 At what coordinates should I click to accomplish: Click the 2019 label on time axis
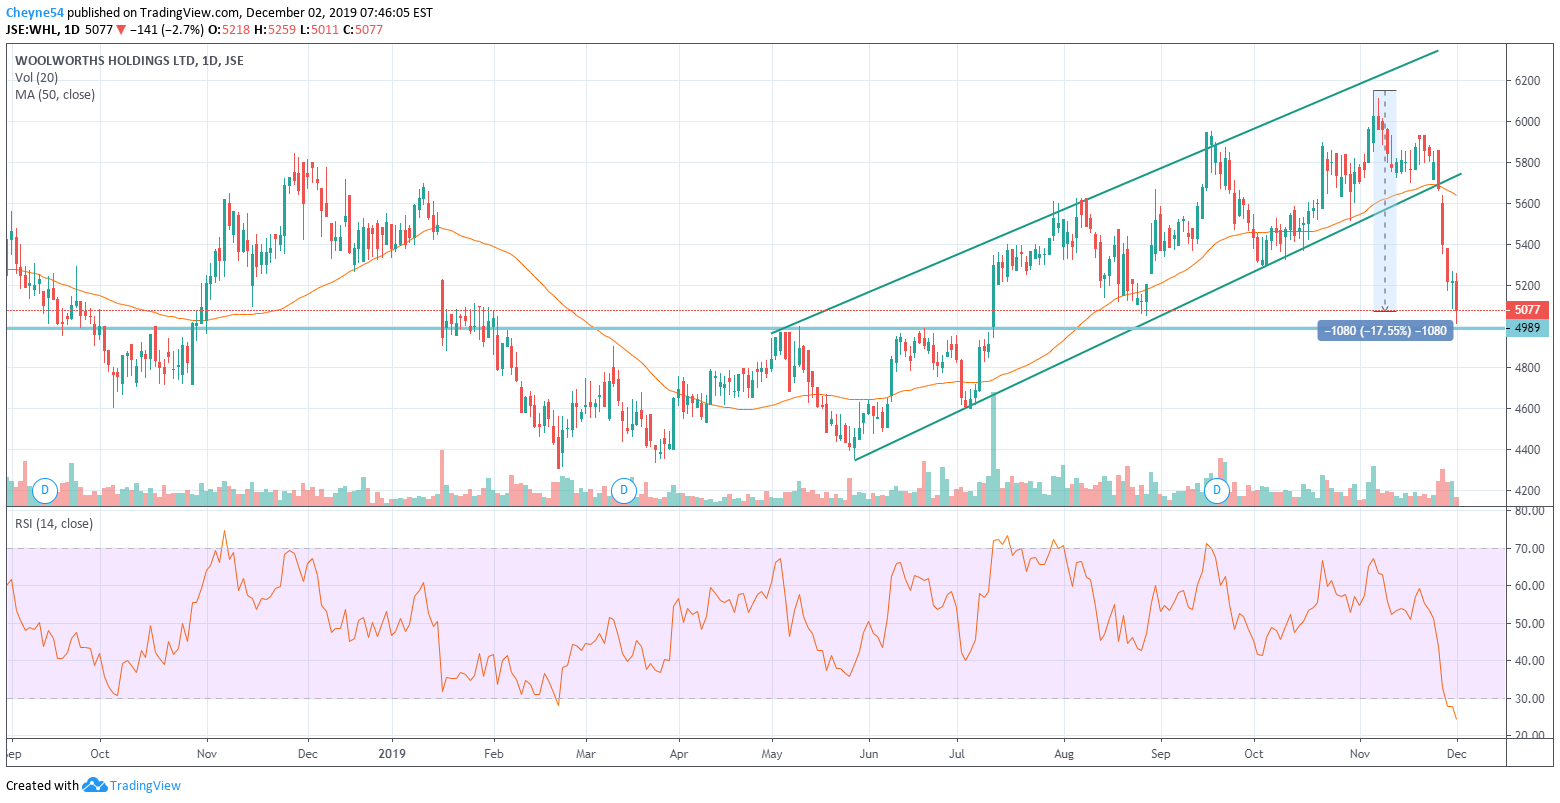[392, 754]
